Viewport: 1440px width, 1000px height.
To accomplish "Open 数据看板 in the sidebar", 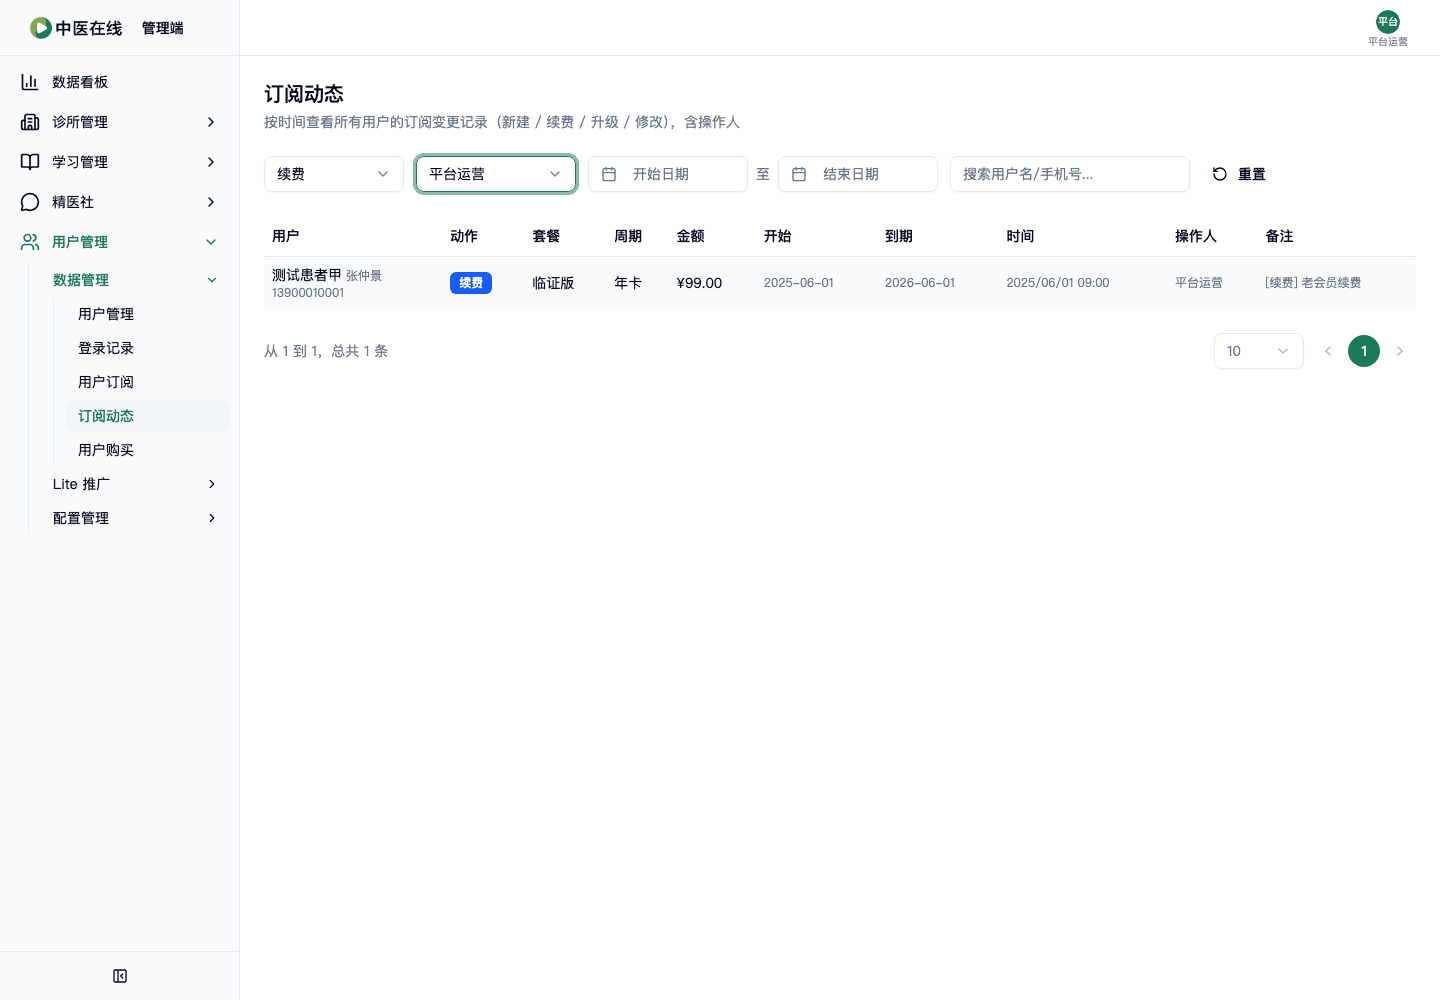I will (120, 82).
